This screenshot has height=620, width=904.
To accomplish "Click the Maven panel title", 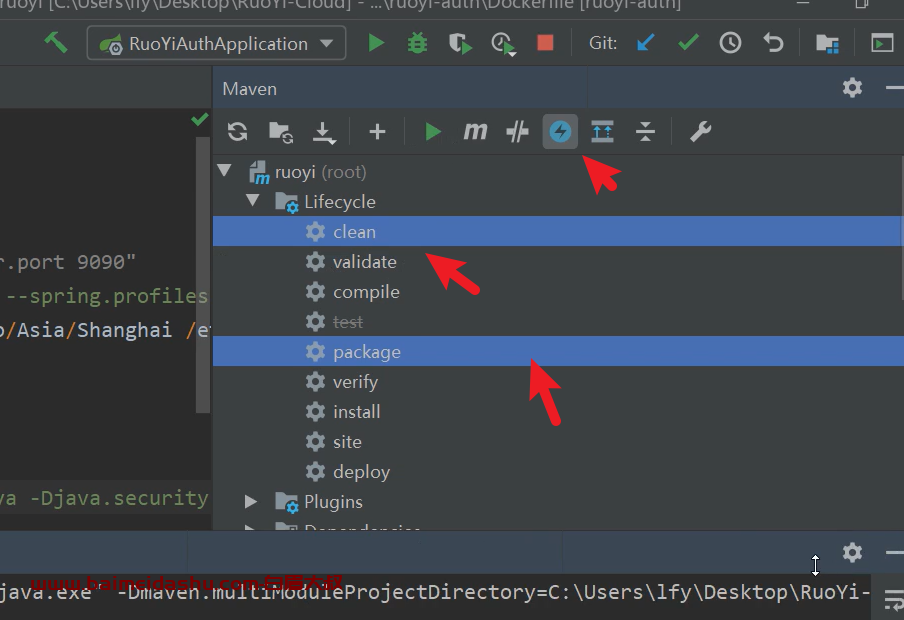I will tap(250, 89).
